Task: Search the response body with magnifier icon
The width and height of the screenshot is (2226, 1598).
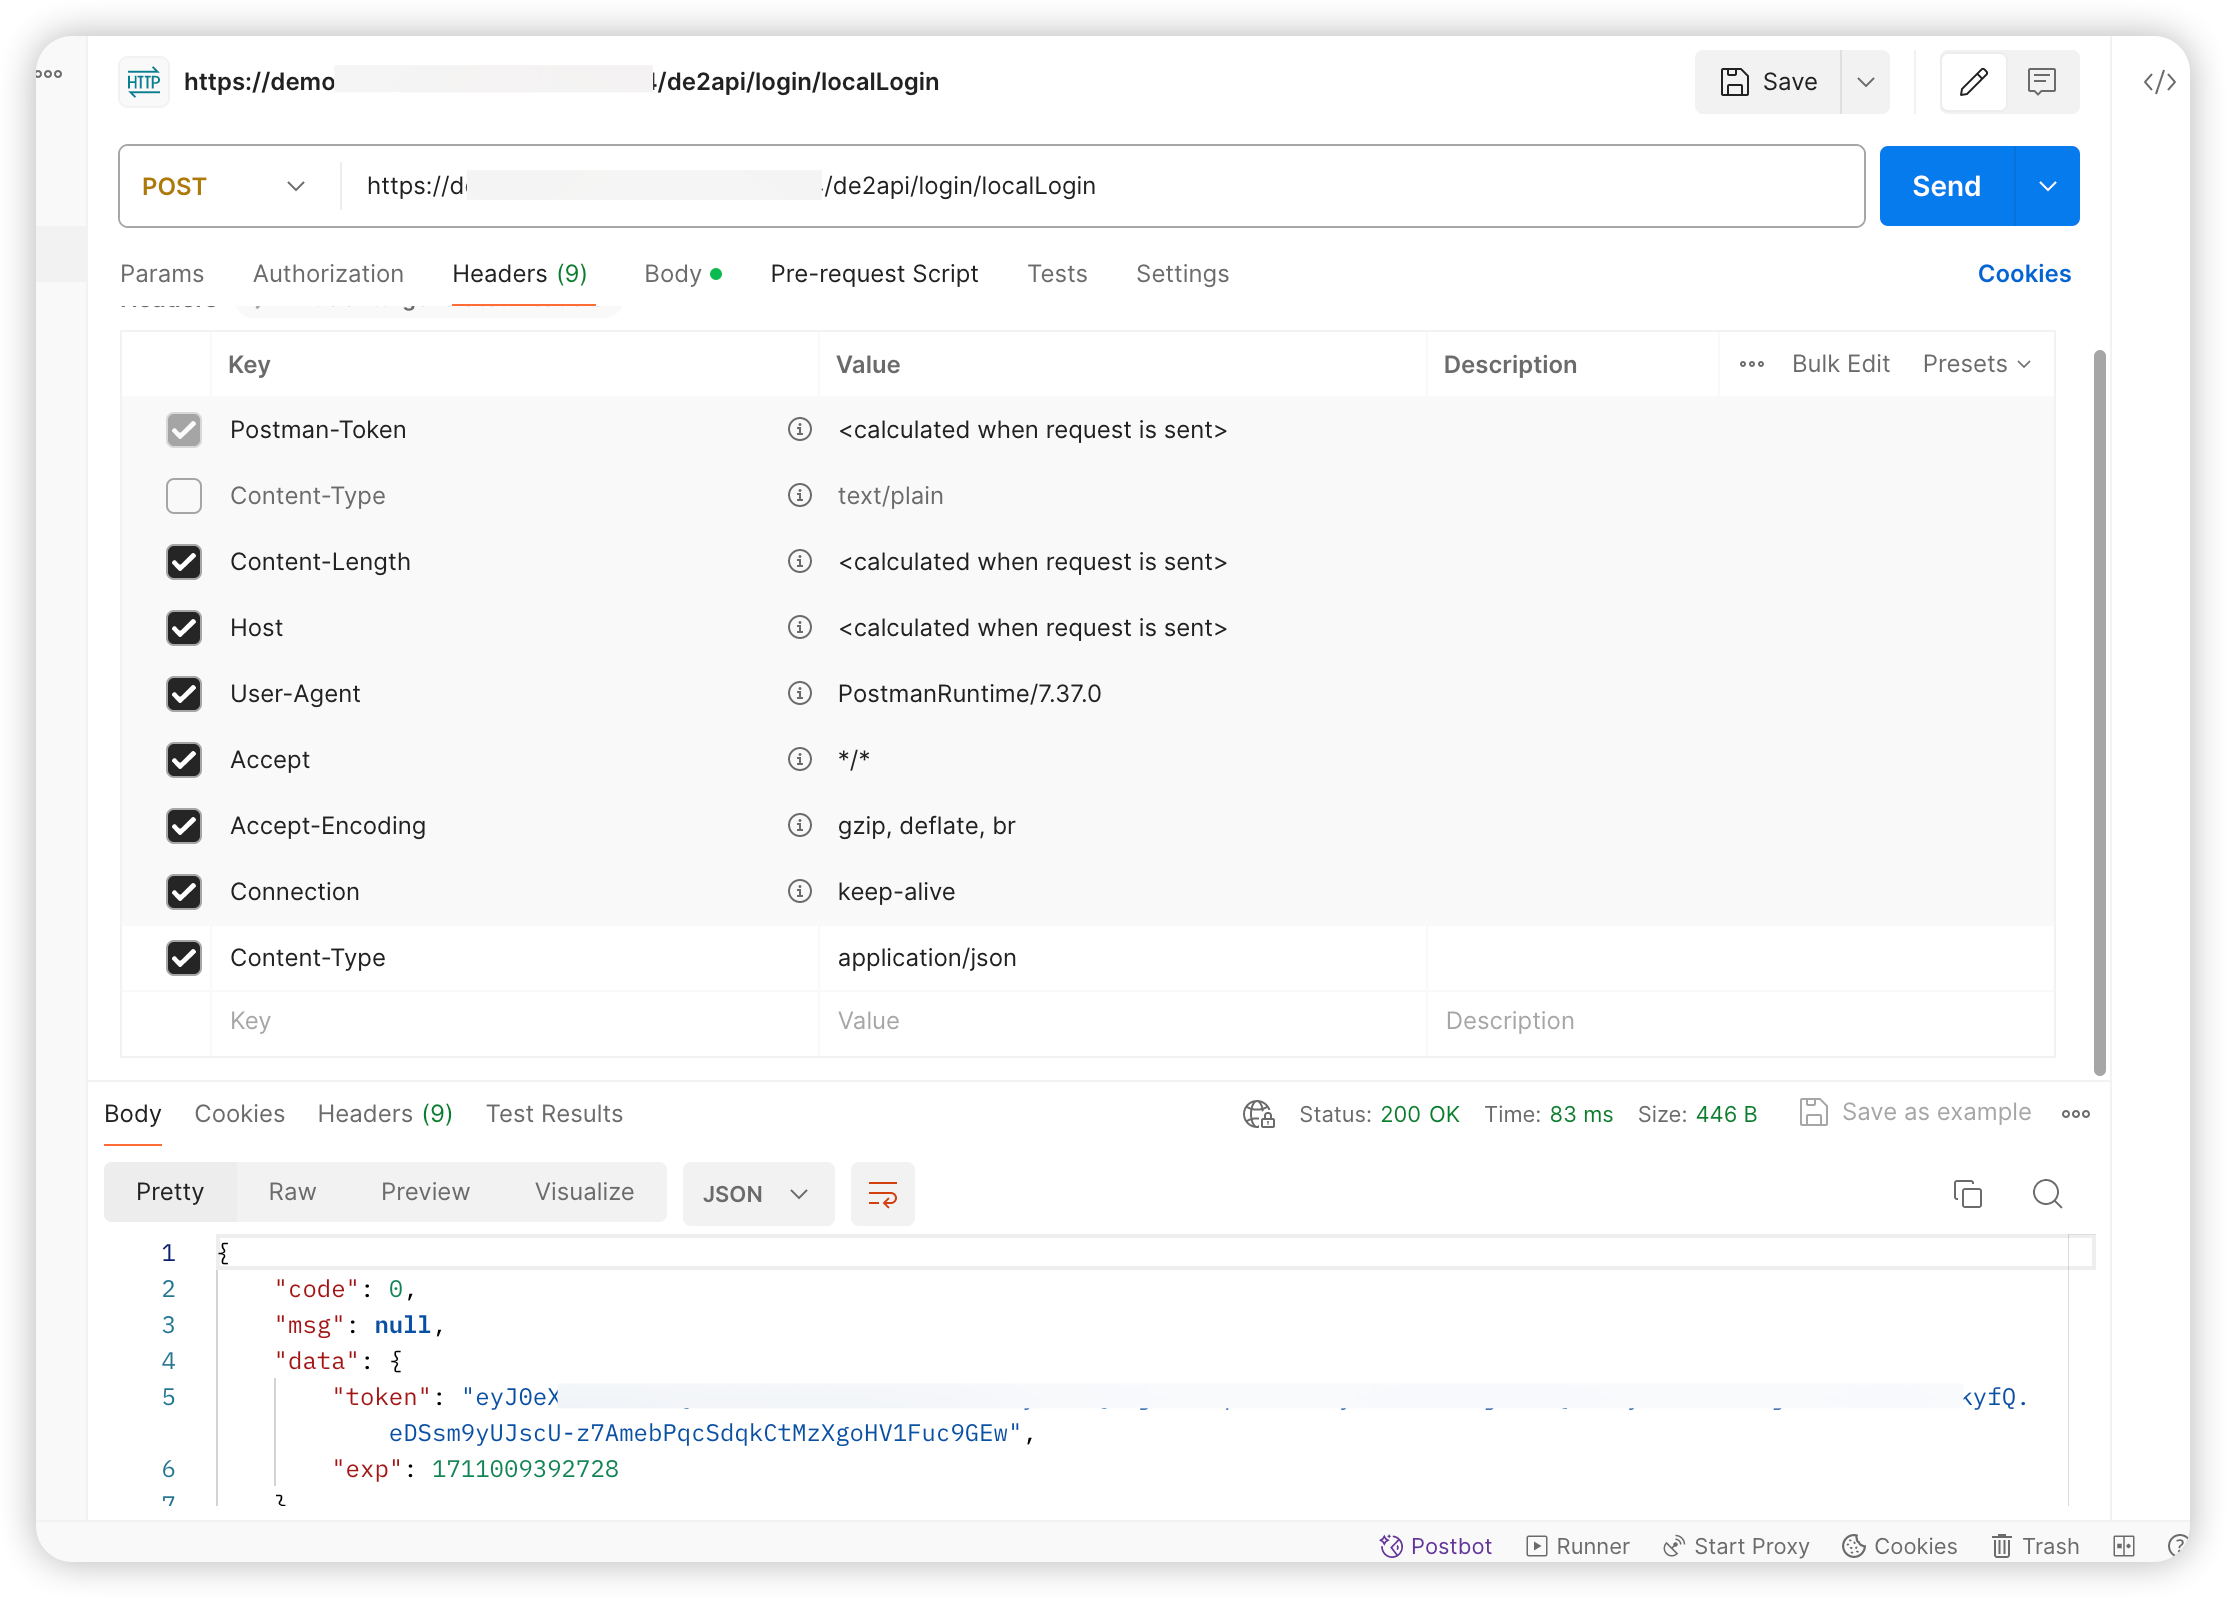Action: [2046, 1193]
